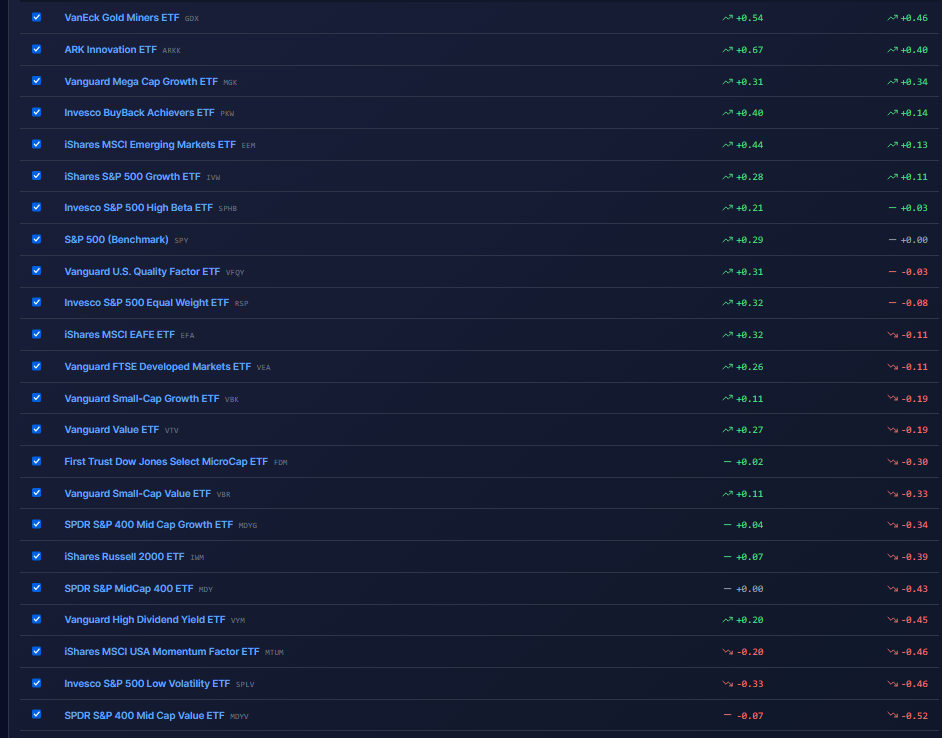The height and width of the screenshot is (738, 942).
Task: Click downtrend arrow icon beside -0.45 High Dividend Yield
Action: (892, 620)
